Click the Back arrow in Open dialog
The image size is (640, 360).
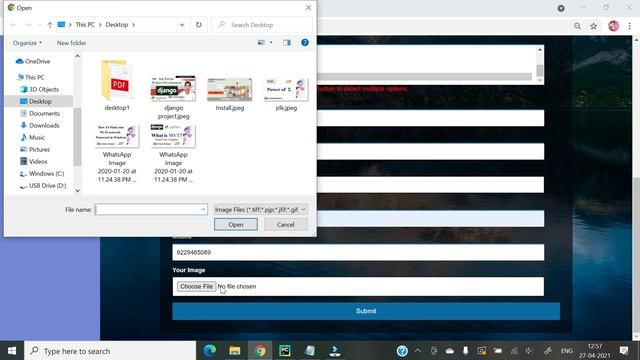point(13,25)
